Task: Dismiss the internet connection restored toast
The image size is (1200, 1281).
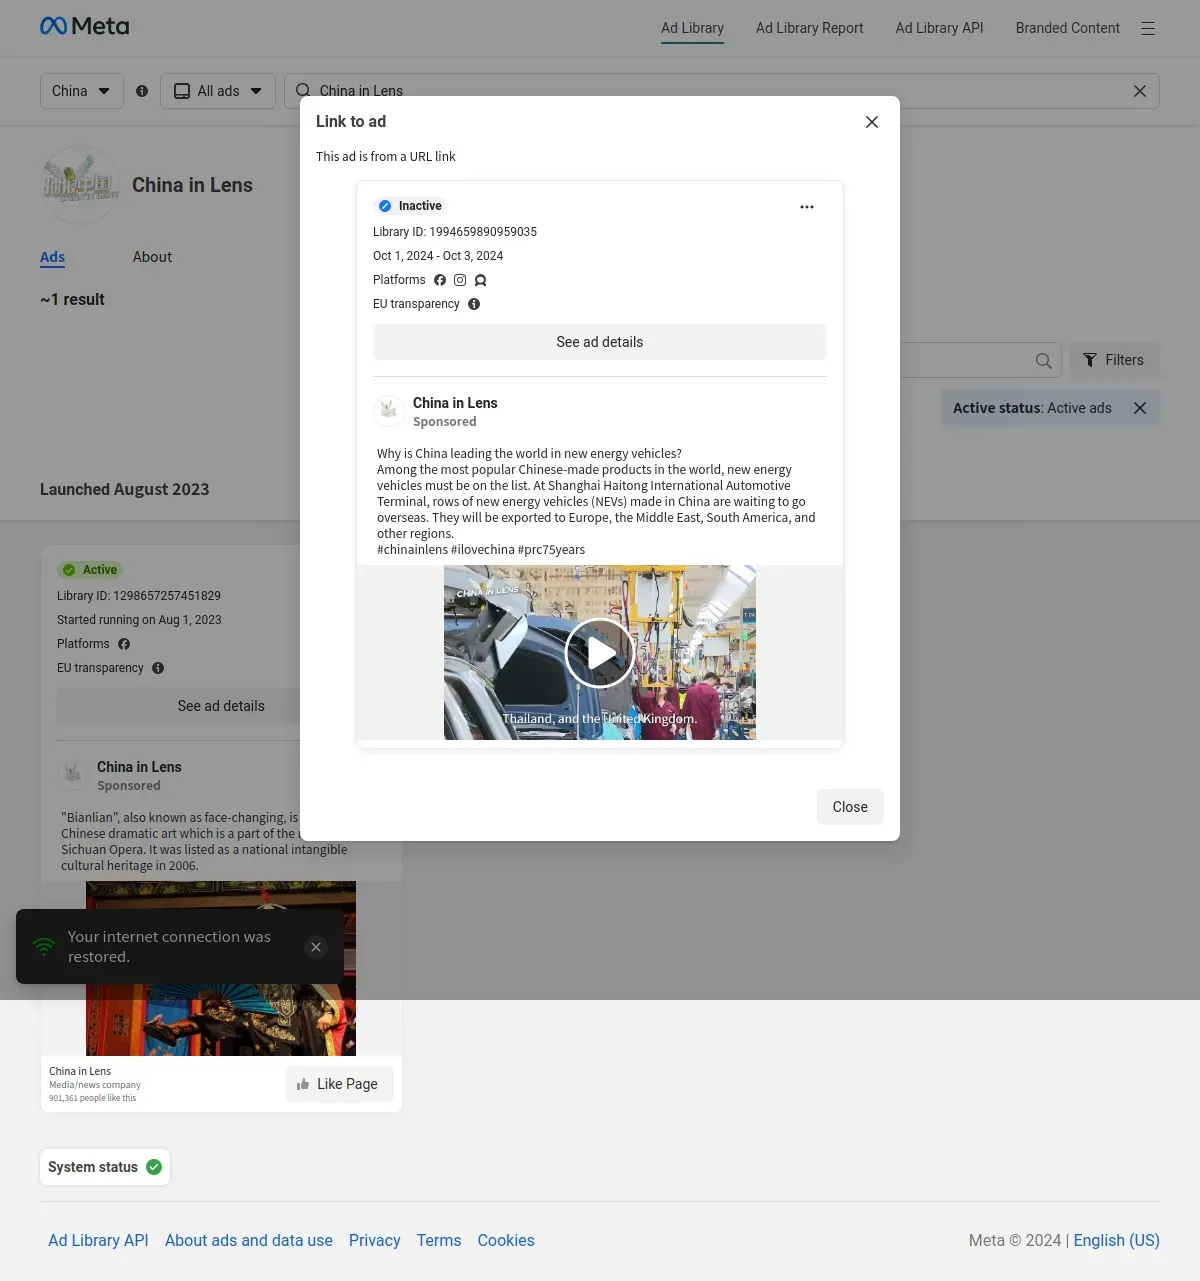Action: pos(316,947)
